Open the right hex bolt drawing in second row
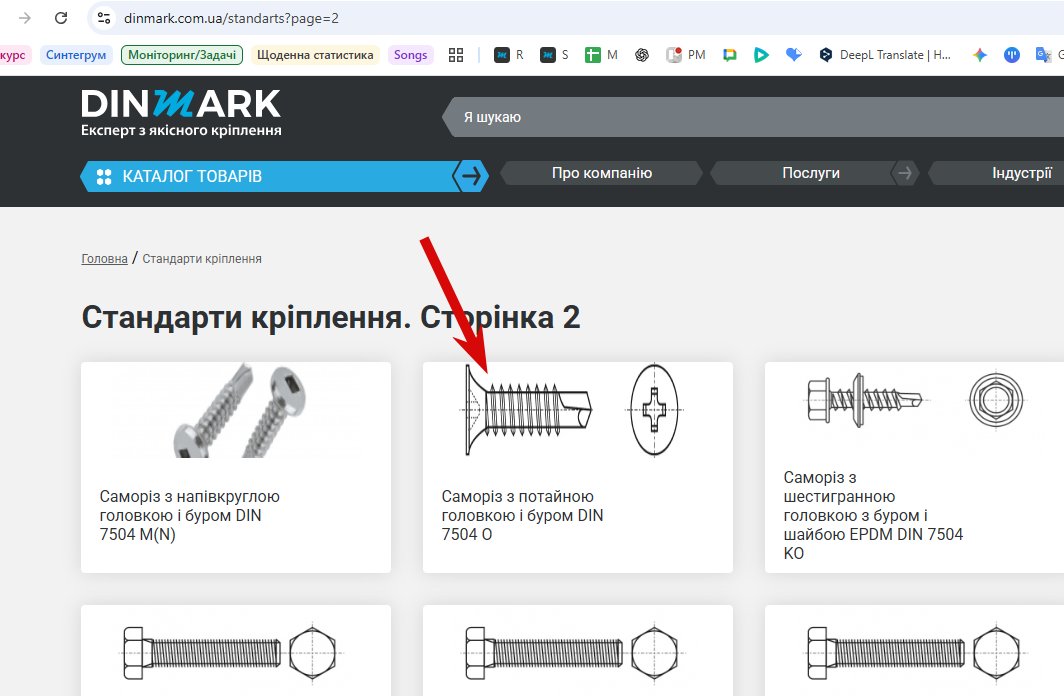The height and width of the screenshot is (696, 1064). point(915,653)
